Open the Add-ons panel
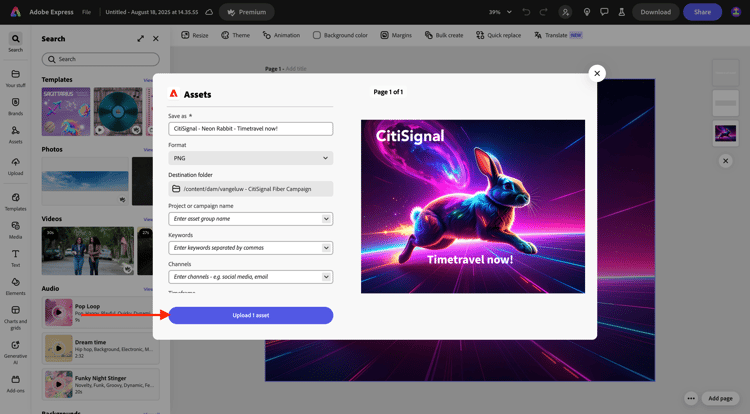 [x=15, y=382]
